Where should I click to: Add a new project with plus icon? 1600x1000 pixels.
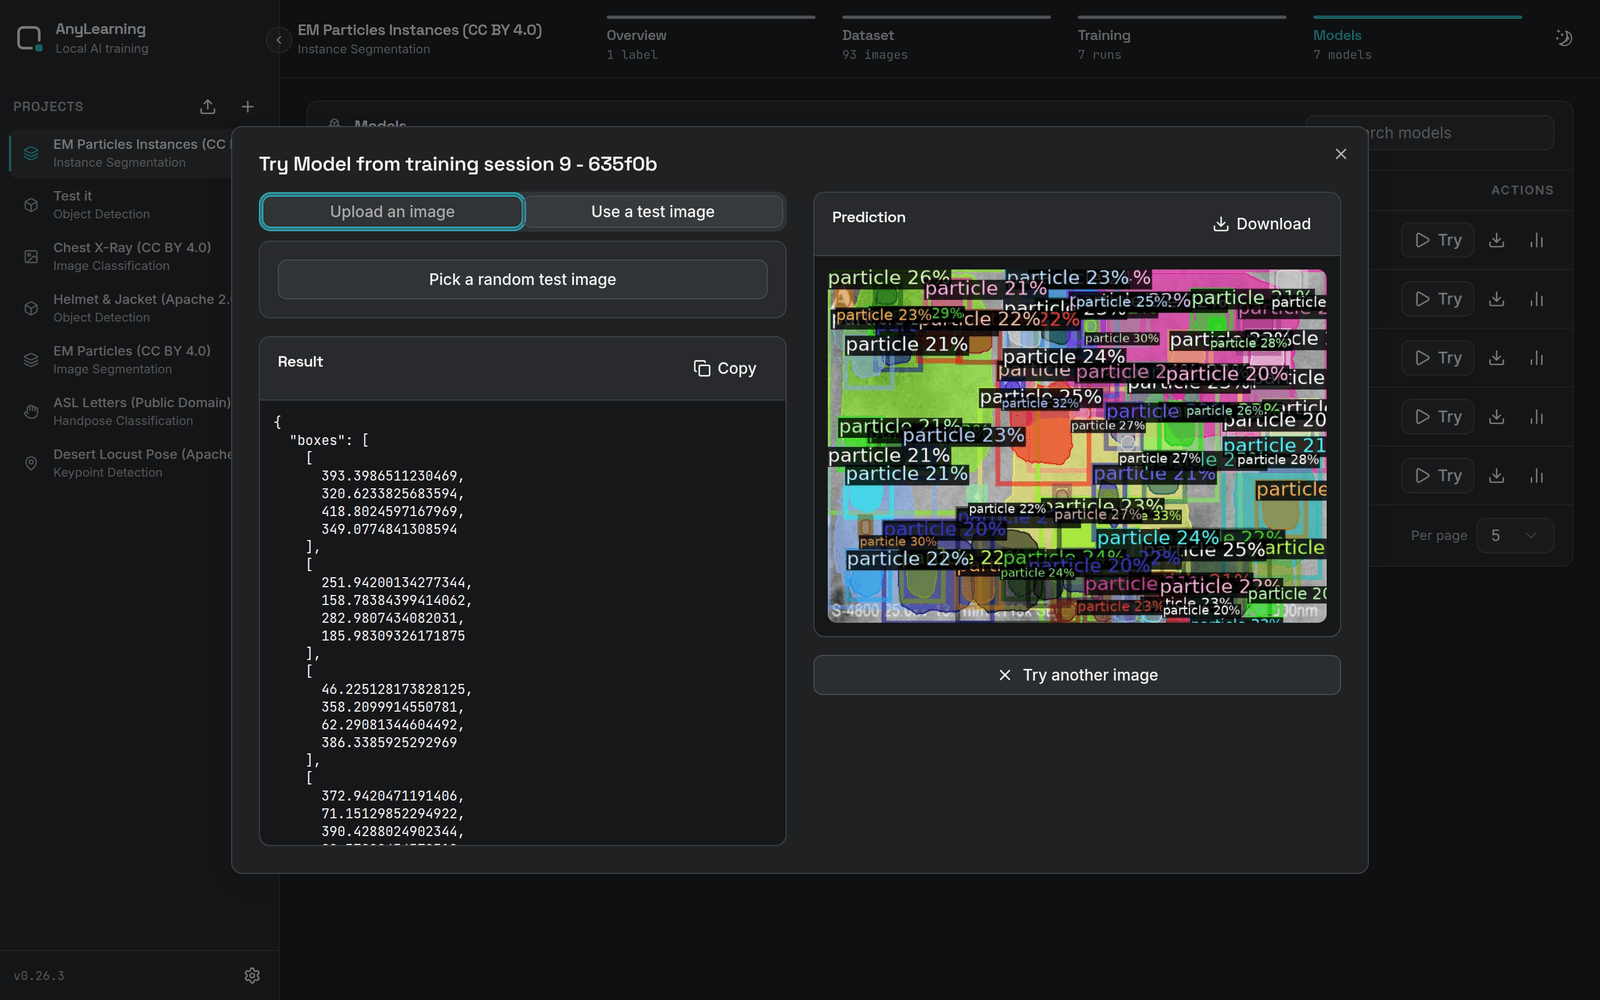coord(248,107)
